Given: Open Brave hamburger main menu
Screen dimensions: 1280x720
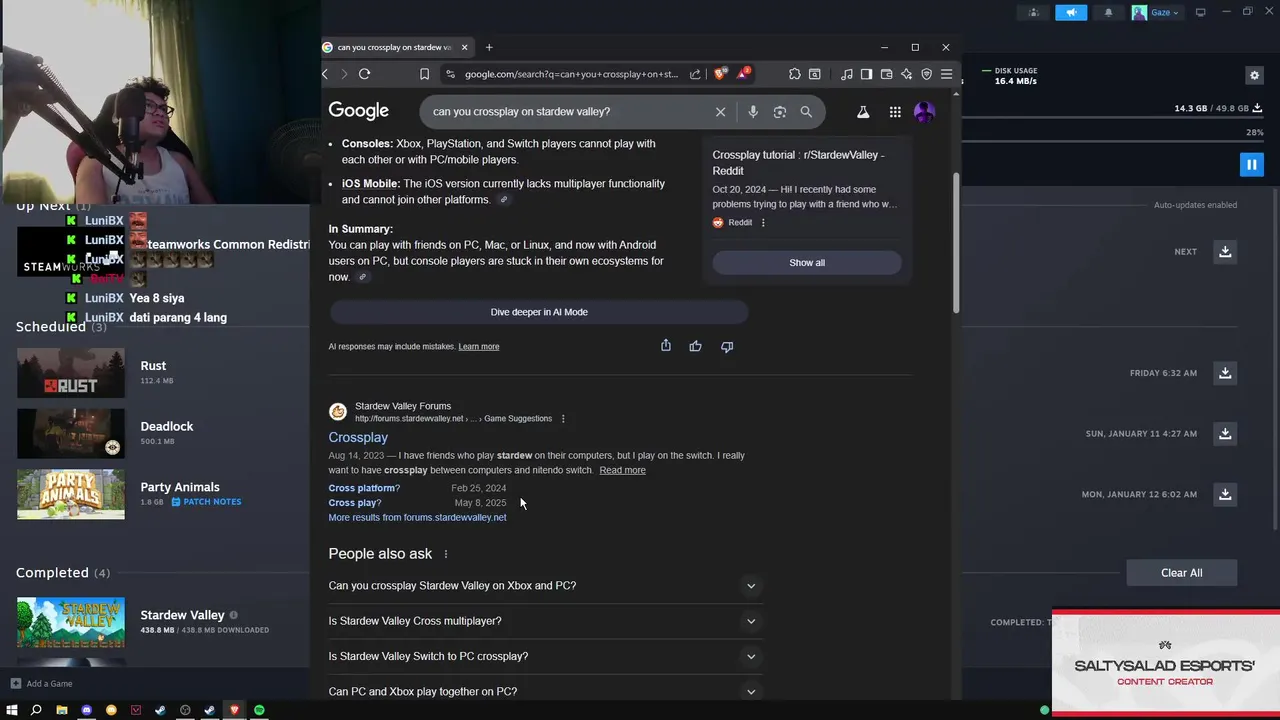Looking at the screenshot, I should (x=946, y=74).
